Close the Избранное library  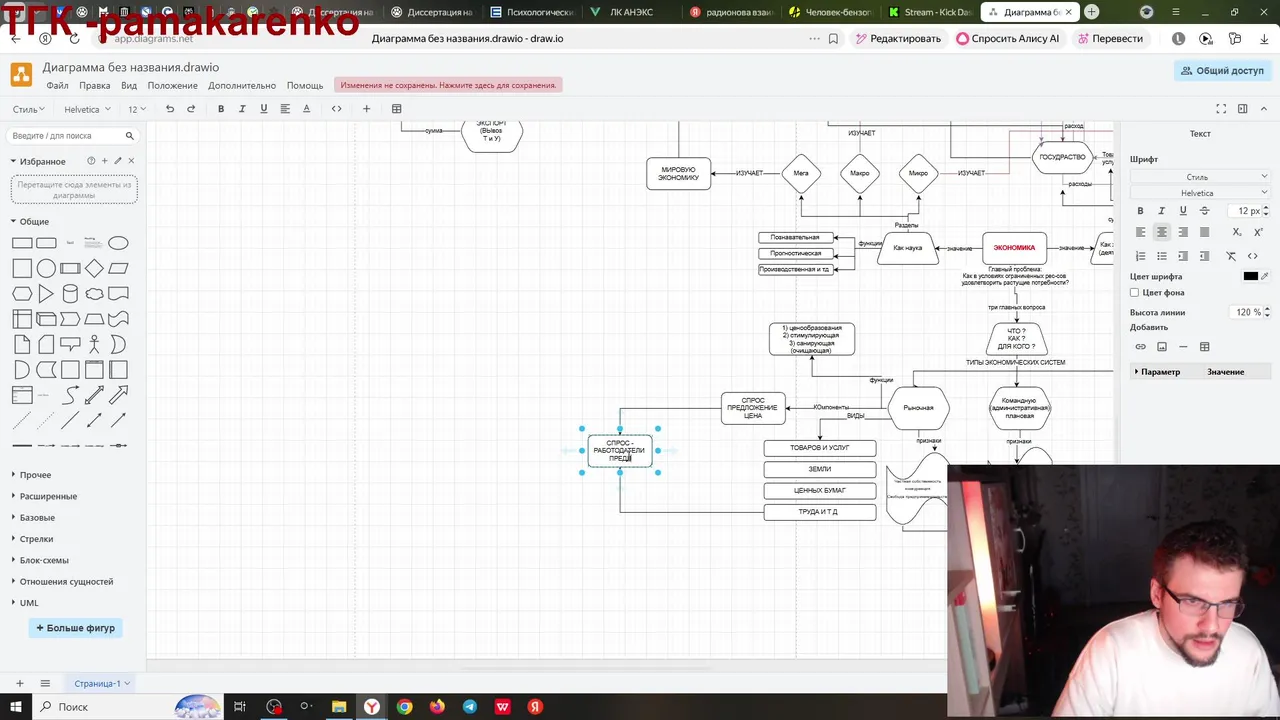131,161
